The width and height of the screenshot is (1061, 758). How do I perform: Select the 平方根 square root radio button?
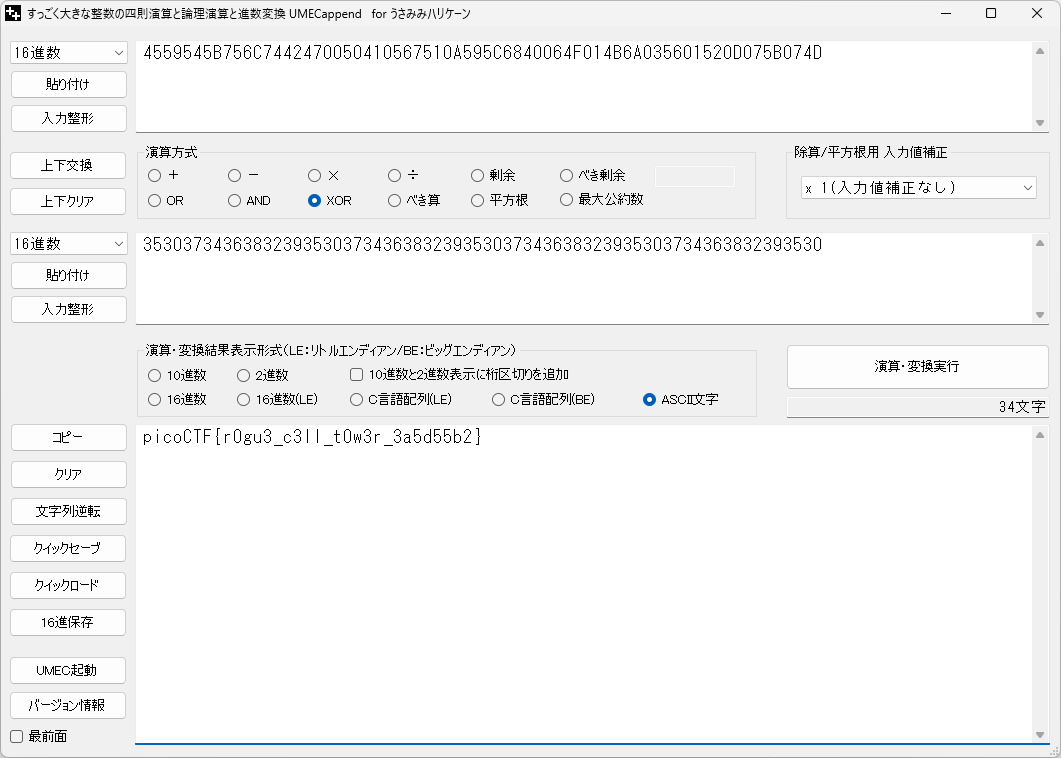[x=477, y=200]
